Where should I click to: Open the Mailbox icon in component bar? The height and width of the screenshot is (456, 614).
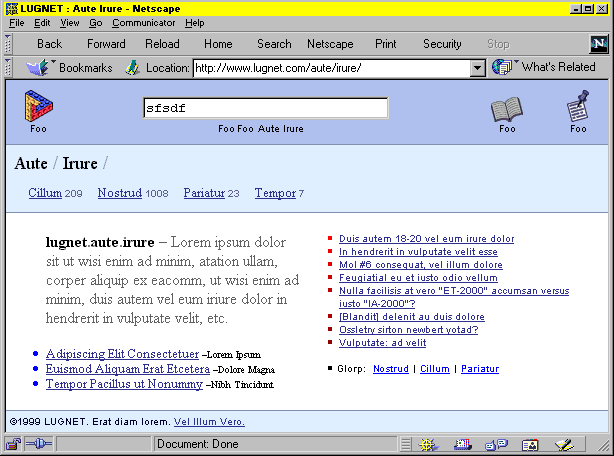point(463,444)
